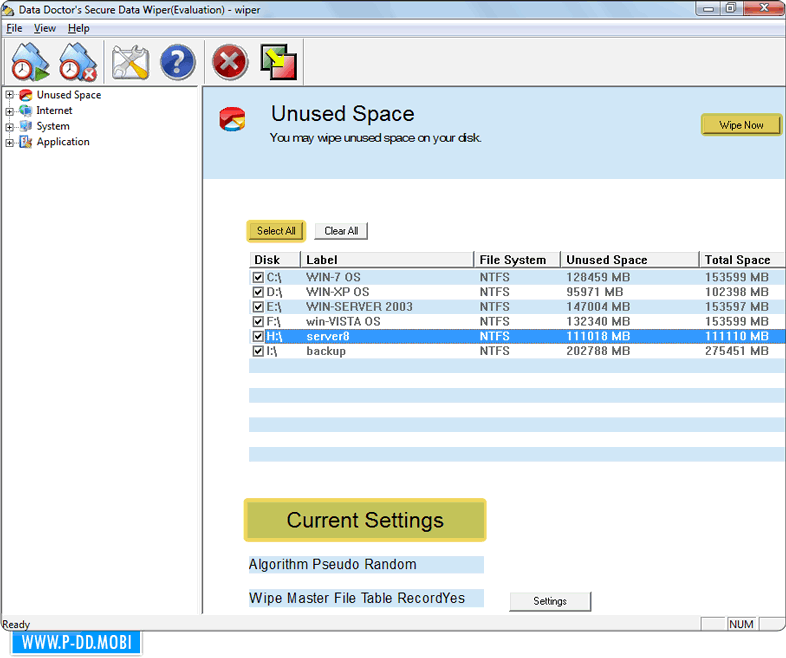Click the 111110 MB total space value
786x658 pixels.
coord(737,336)
